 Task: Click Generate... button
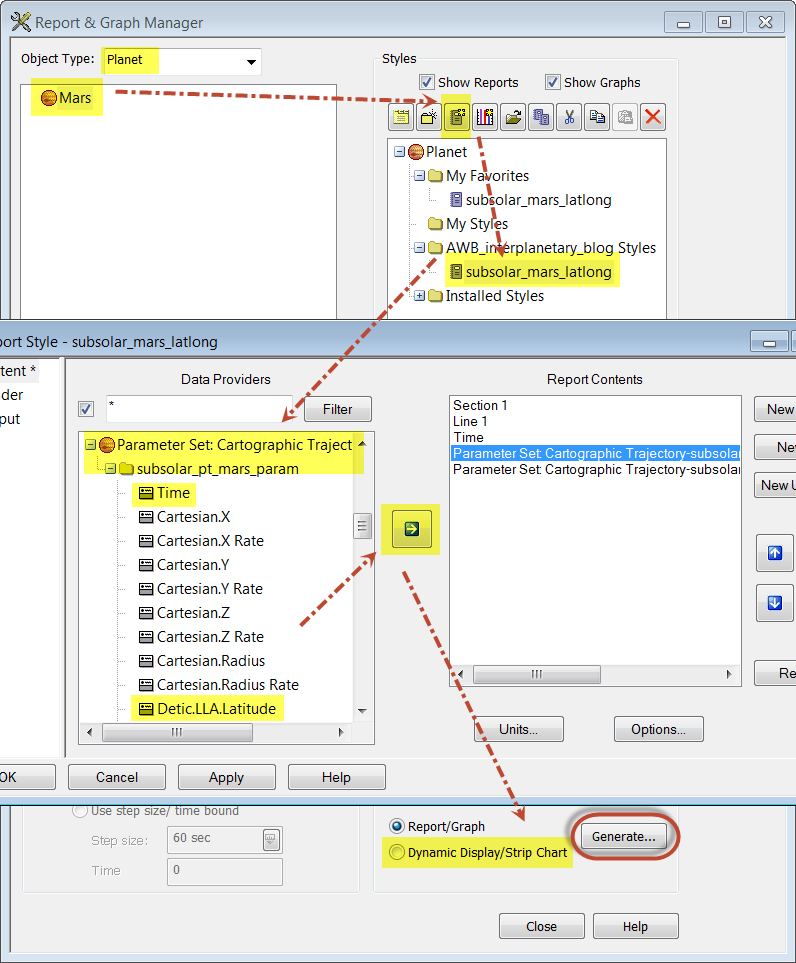point(624,836)
